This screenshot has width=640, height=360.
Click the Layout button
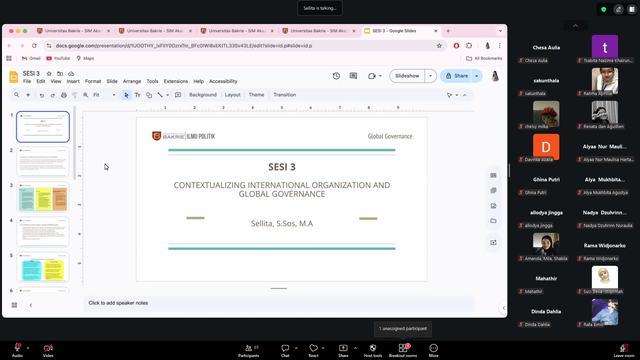233,95
